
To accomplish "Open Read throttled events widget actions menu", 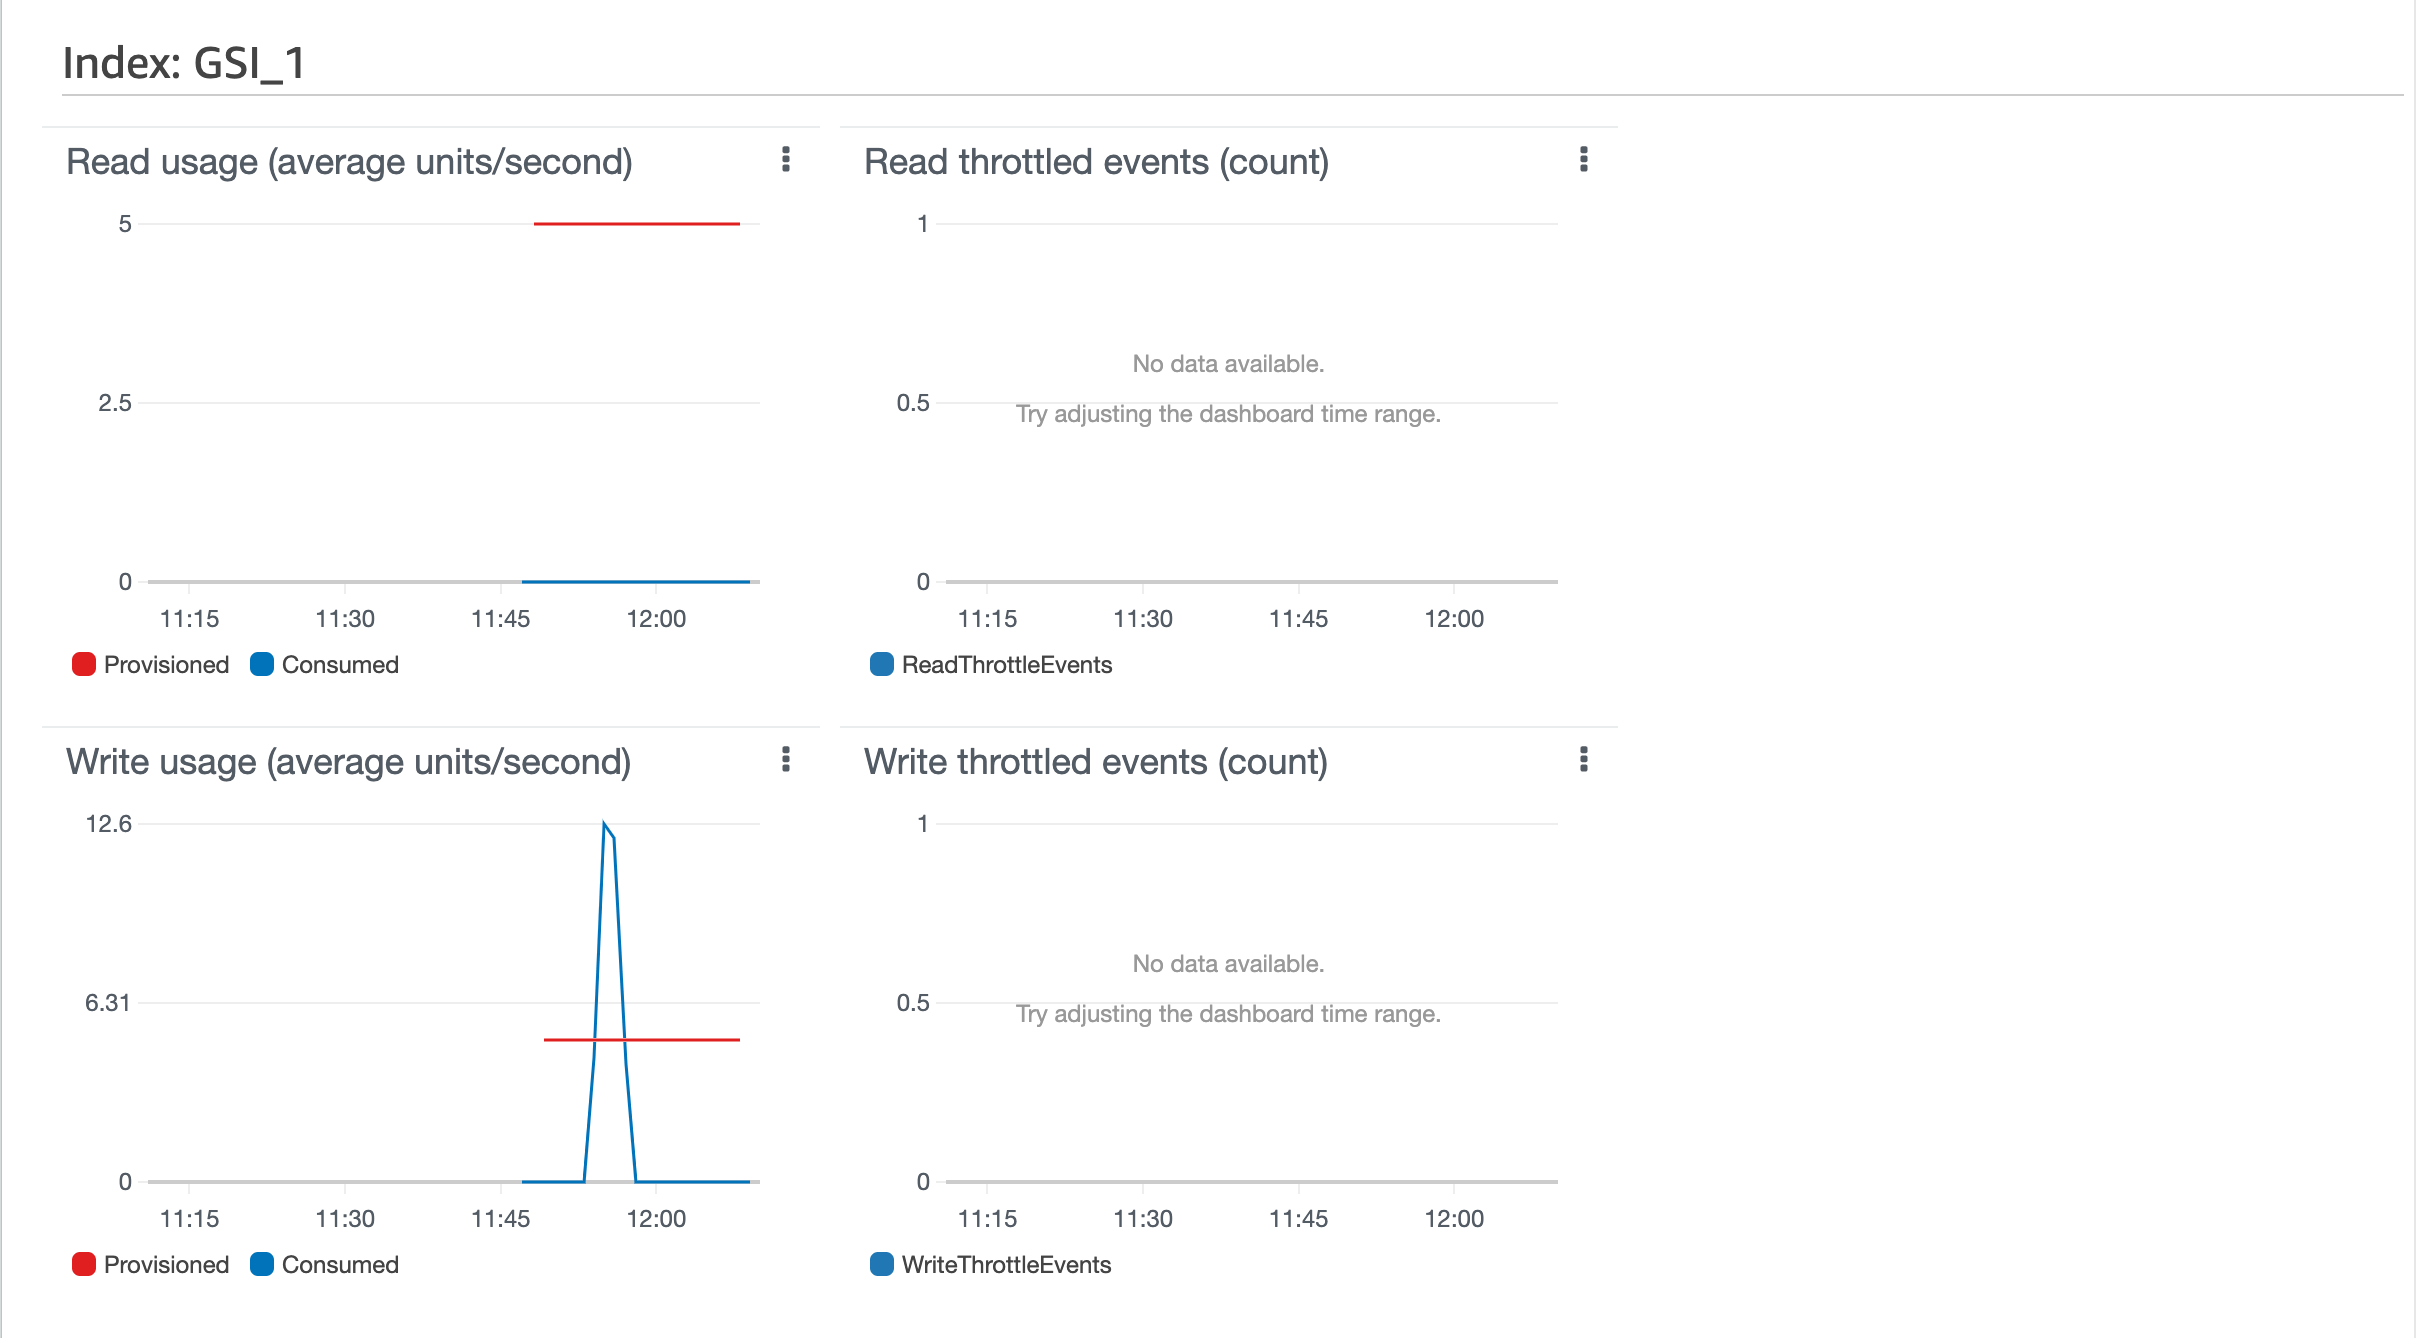I will point(1584,160).
